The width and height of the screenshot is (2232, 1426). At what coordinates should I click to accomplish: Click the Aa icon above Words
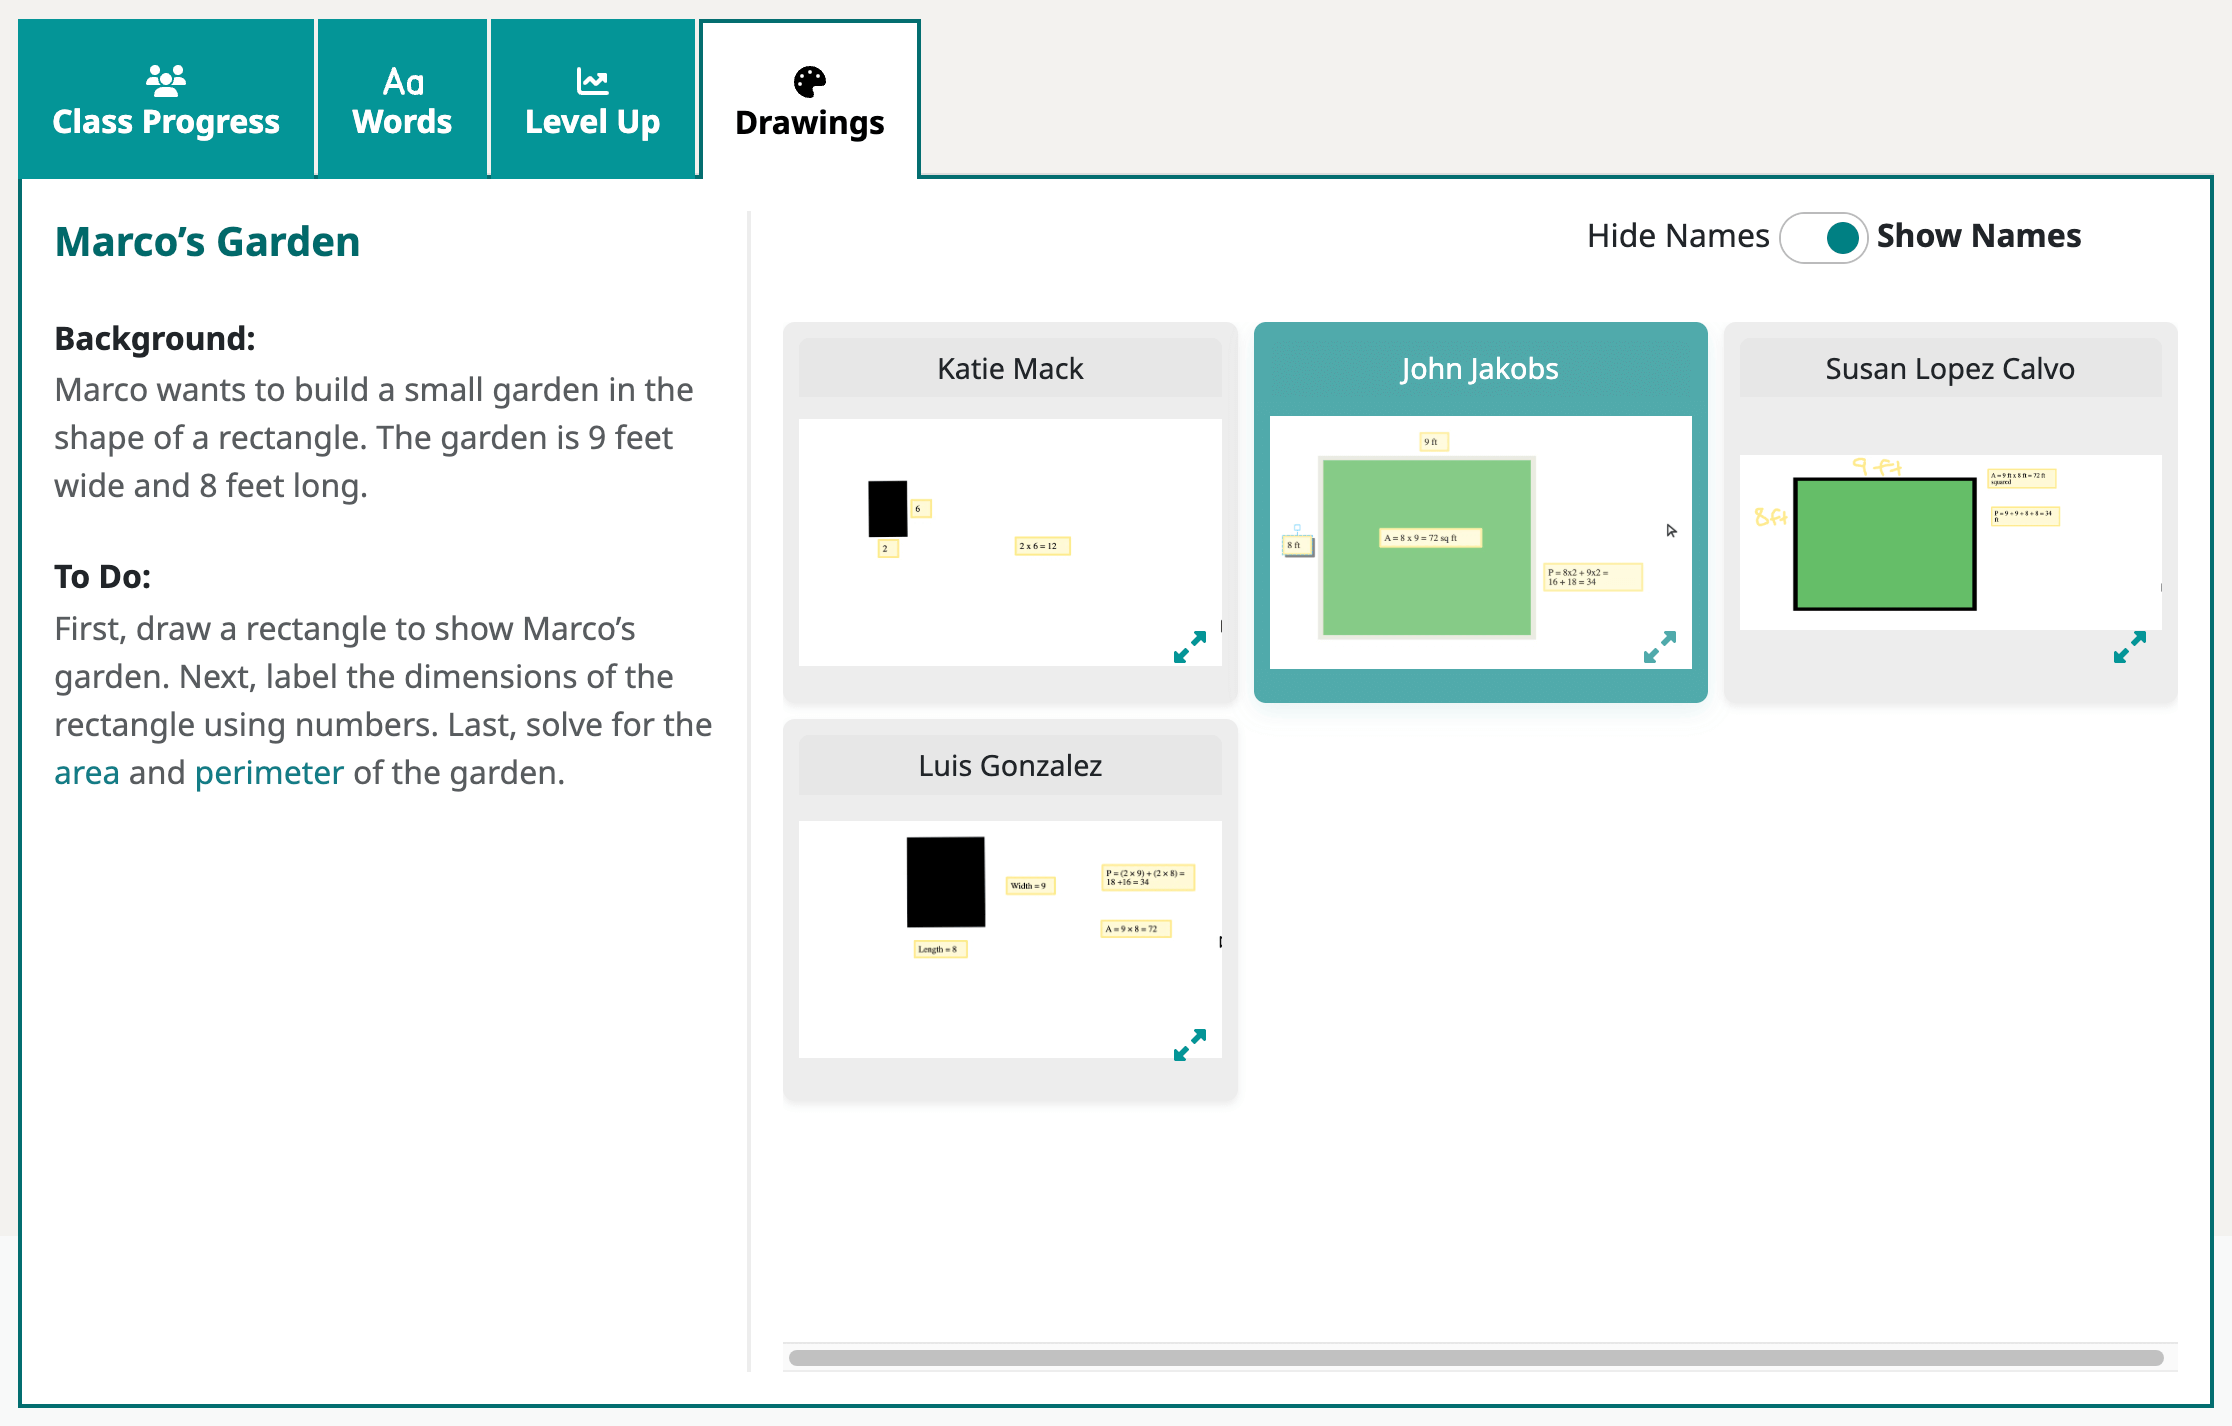pos(403,82)
